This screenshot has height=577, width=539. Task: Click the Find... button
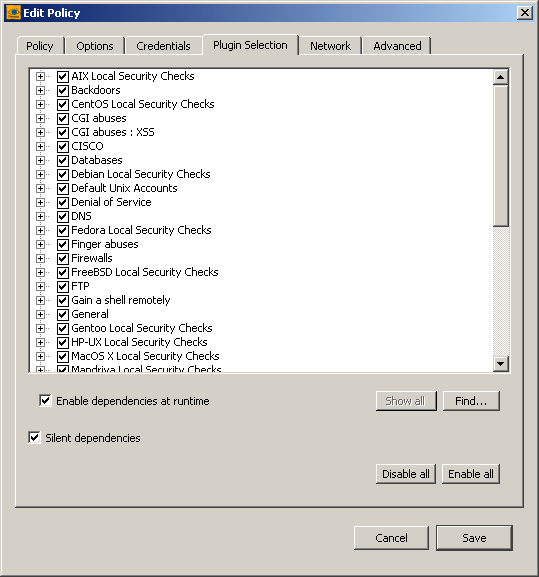point(471,401)
